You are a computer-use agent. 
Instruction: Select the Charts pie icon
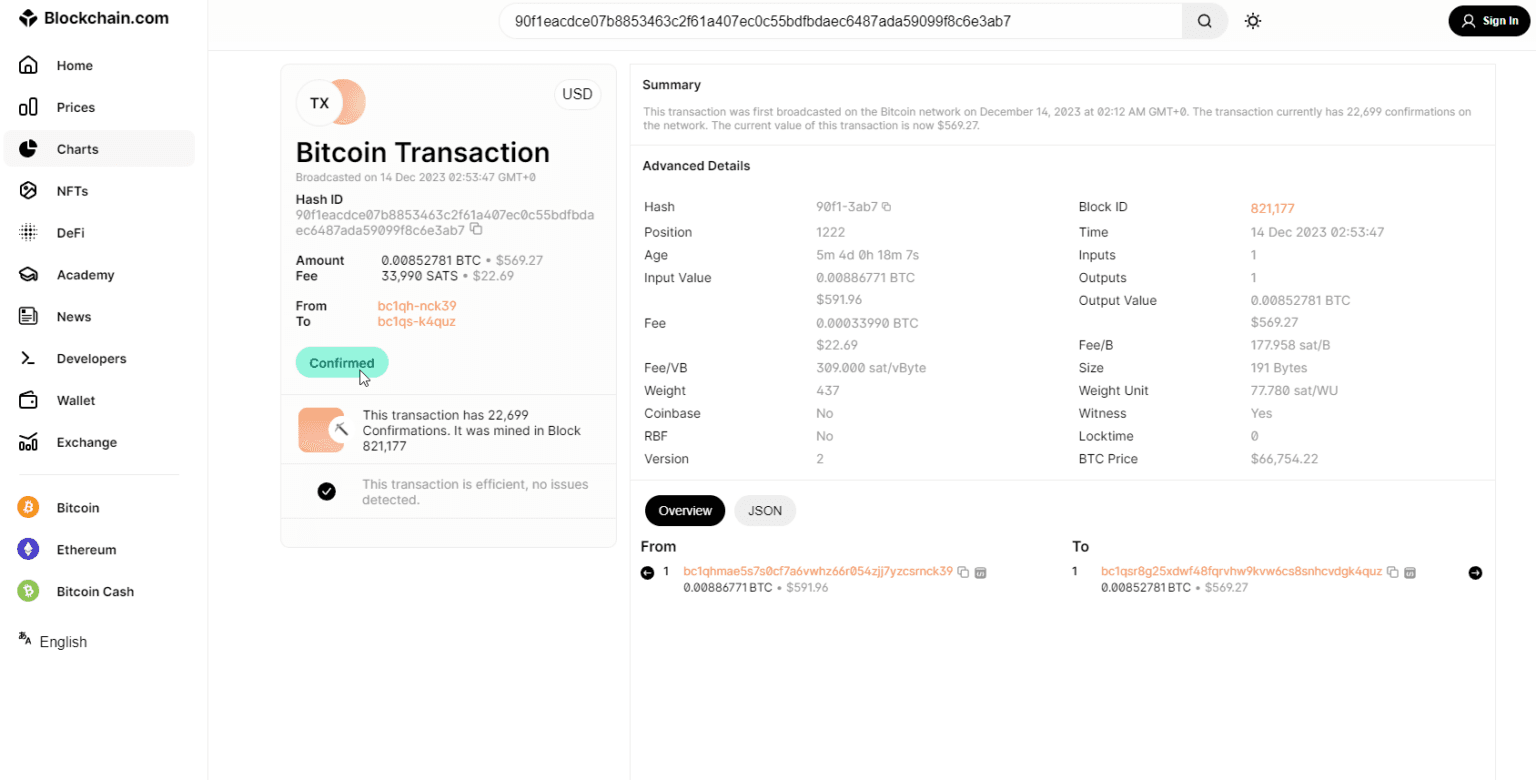28,149
